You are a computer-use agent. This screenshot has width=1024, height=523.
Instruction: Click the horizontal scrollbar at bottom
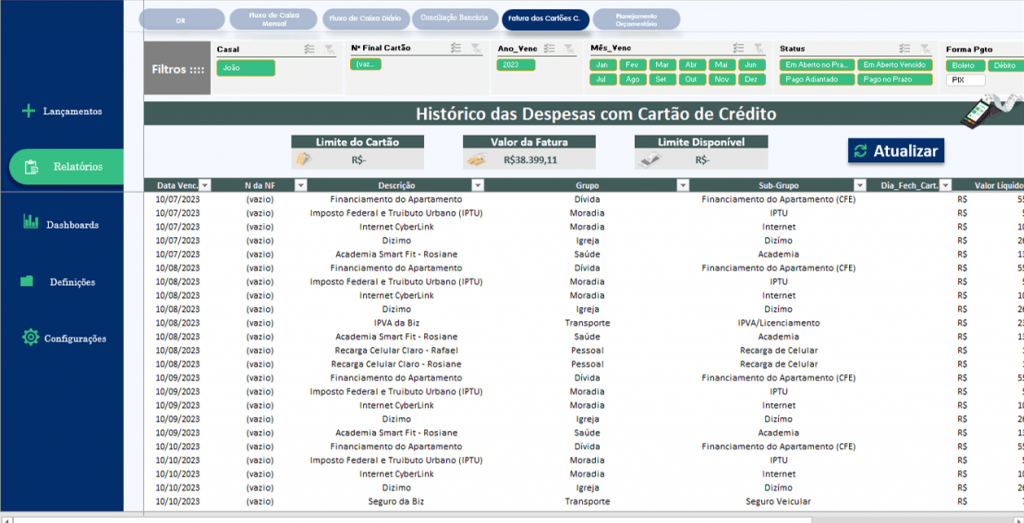pos(411,520)
